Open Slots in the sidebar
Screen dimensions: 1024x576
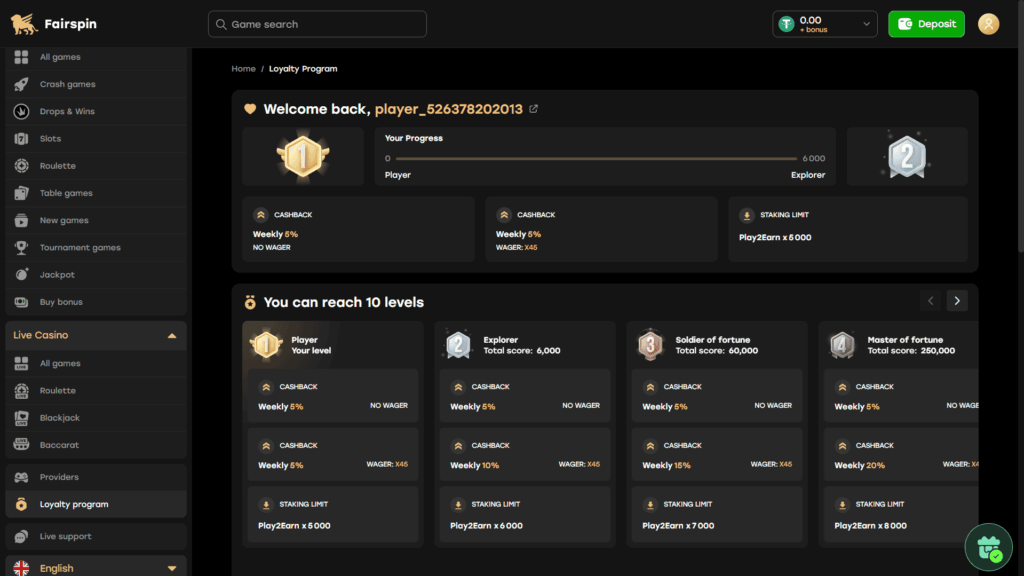click(50, 139)
